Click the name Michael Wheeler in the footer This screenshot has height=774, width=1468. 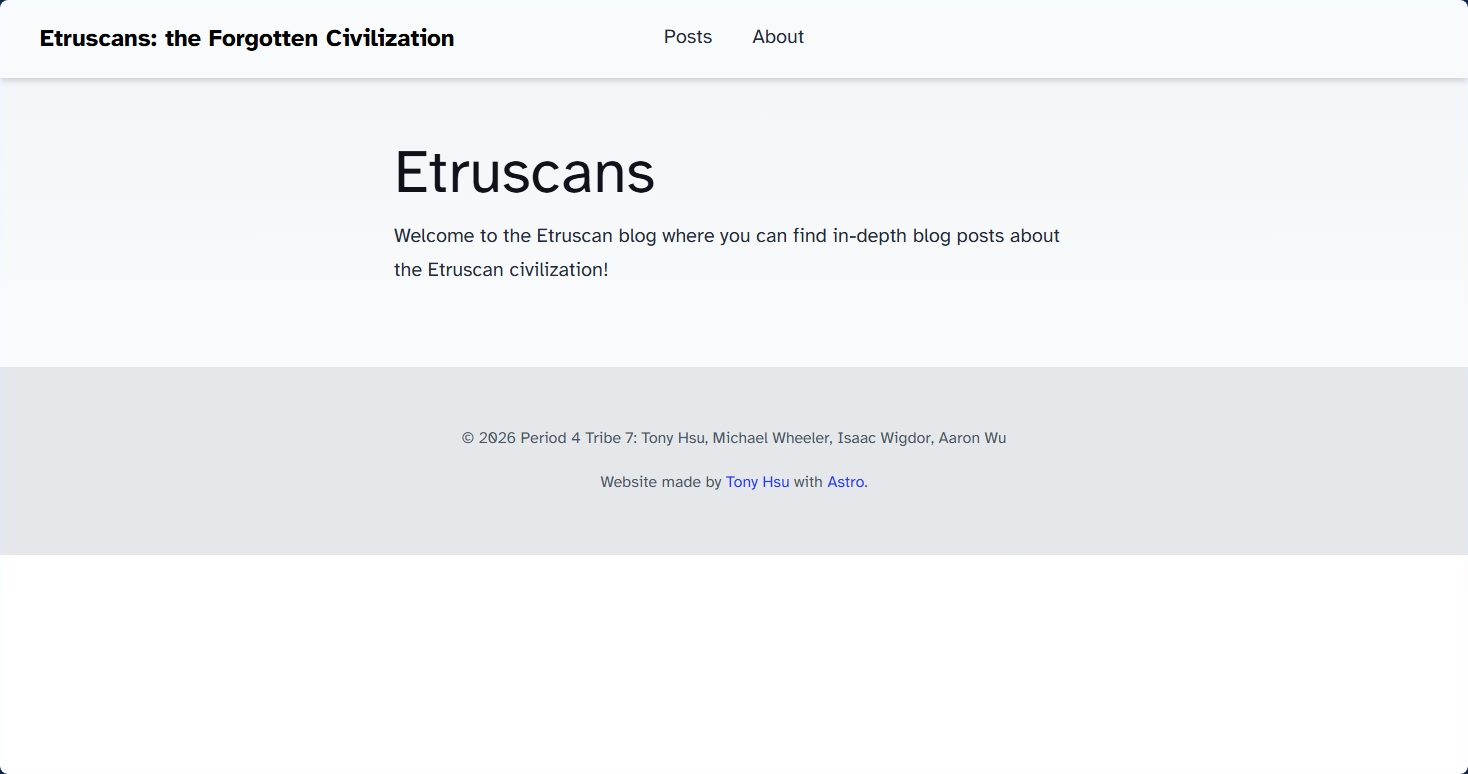(770, 438)
